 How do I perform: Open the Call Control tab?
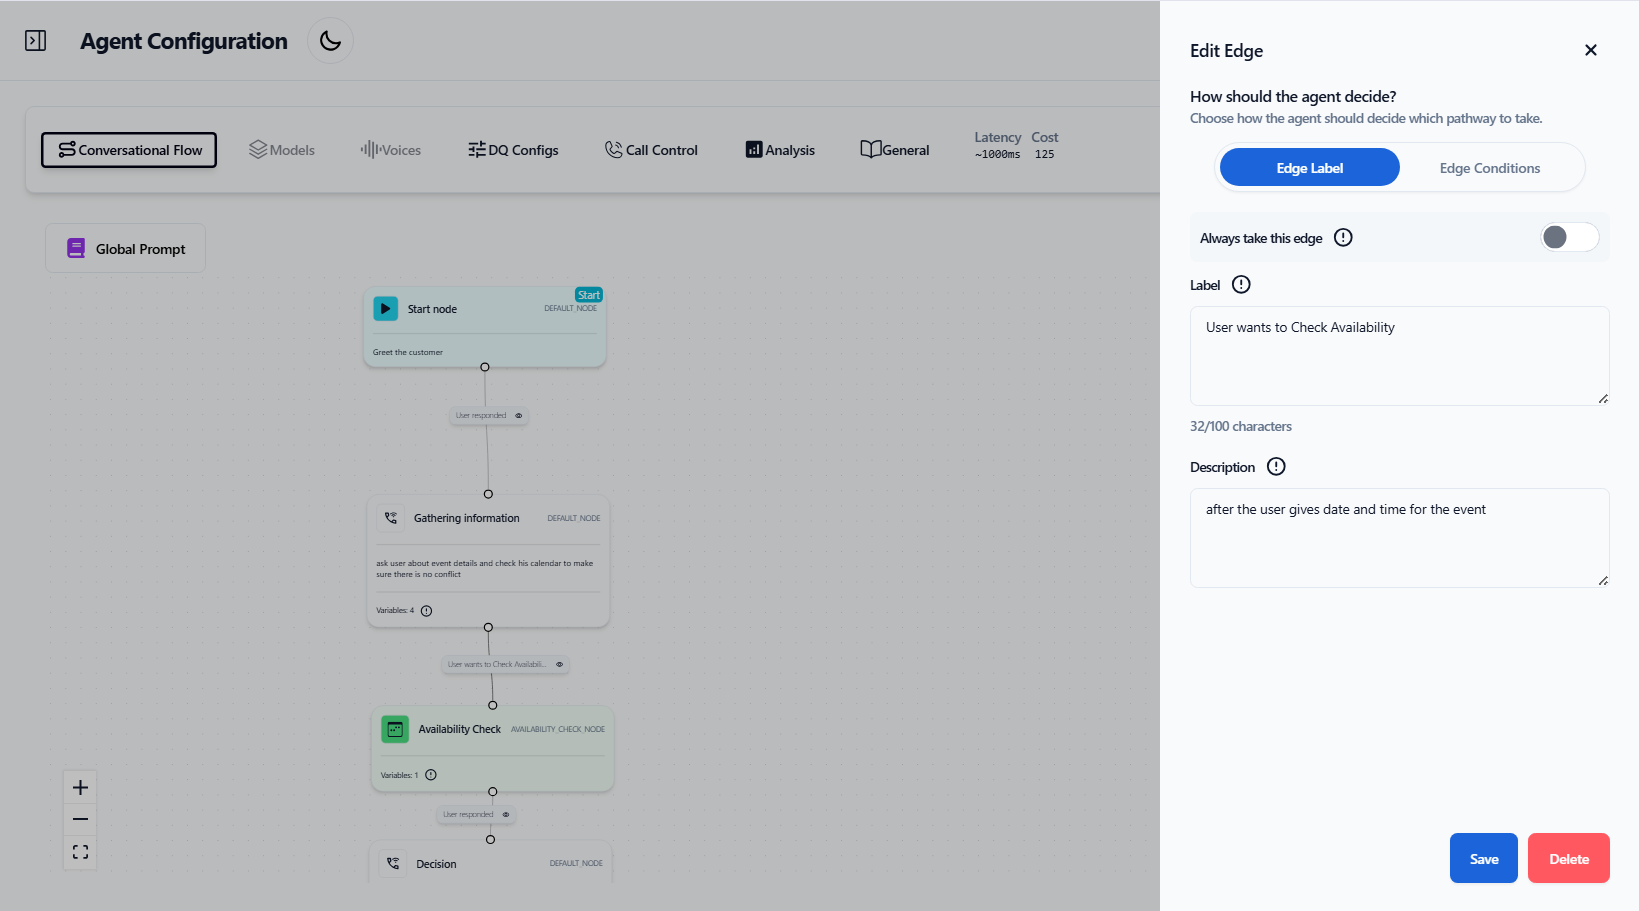click(x=651, y=150)
